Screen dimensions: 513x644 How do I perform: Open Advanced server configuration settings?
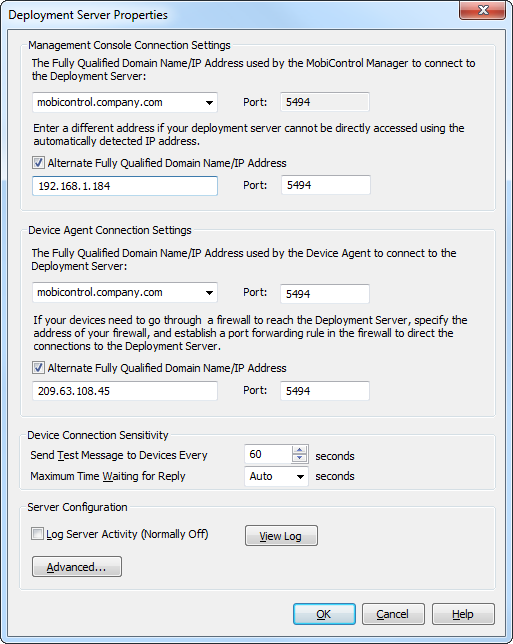coord(77,567)
